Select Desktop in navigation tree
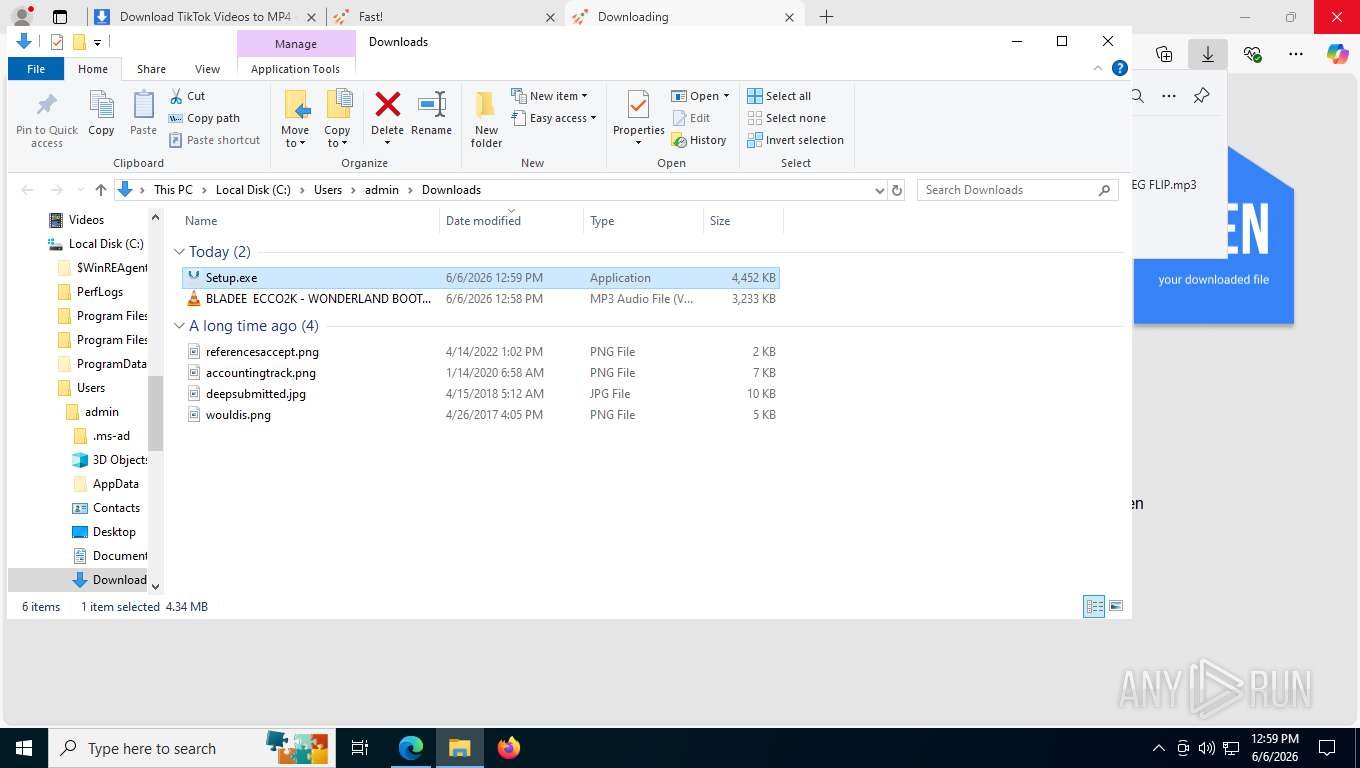The height and width of the screenshot is (768, 1360). (114, 532)
